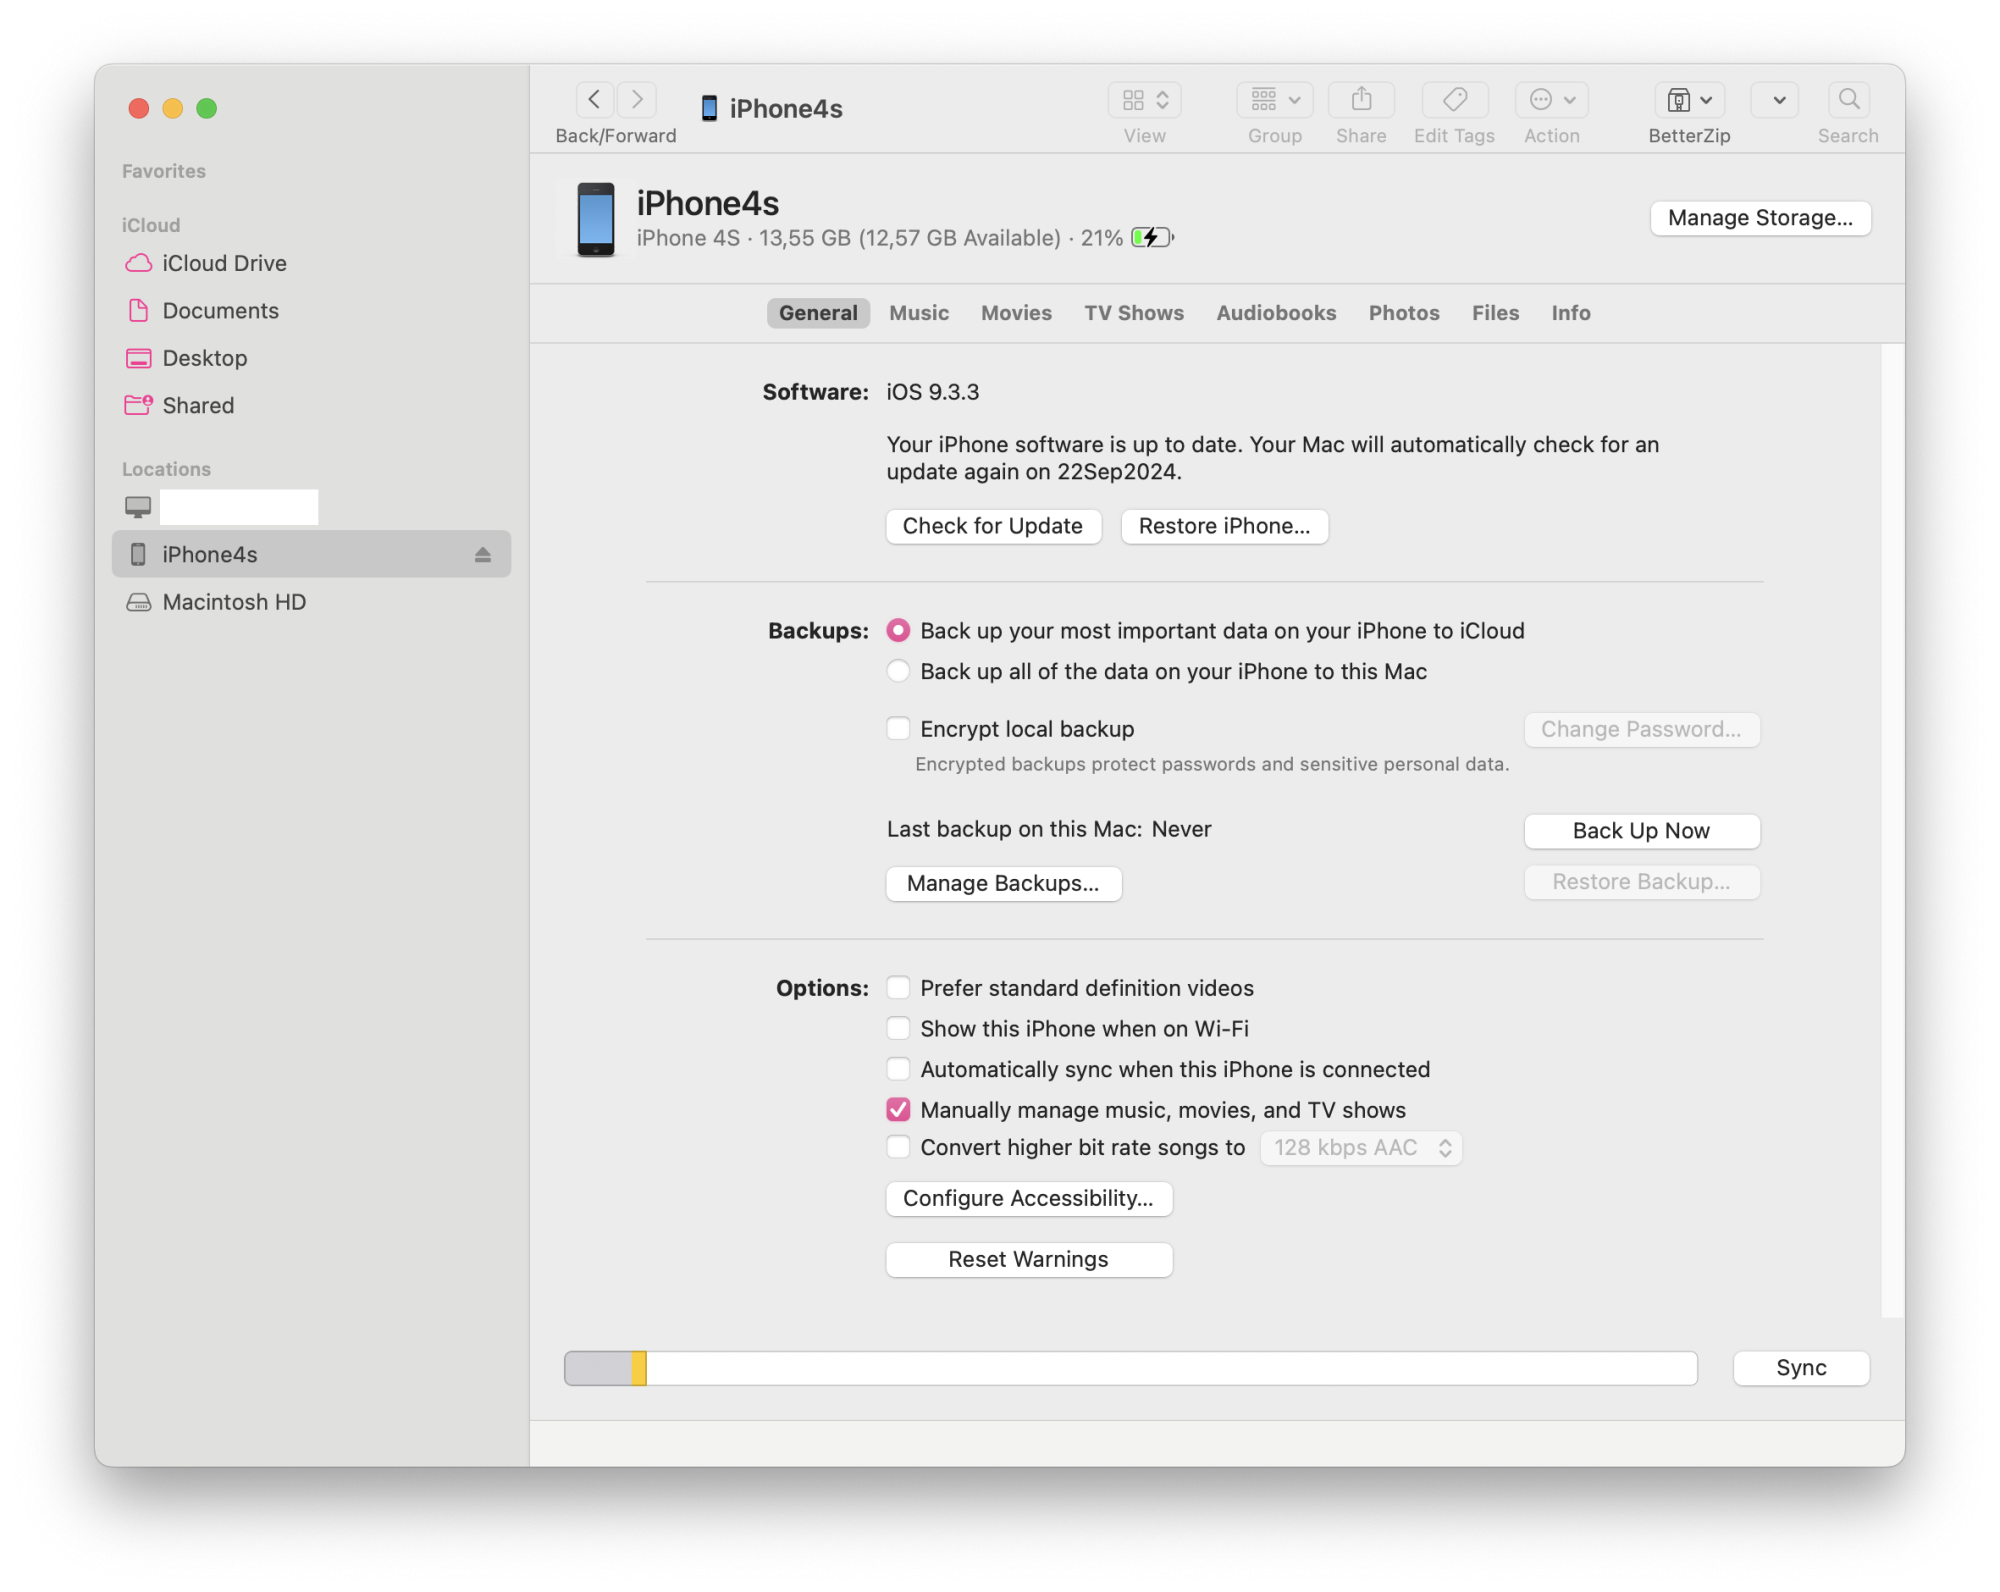The image size is (2000, 1592).
Task: Open the Shared sidebar folder
Action: (312, 405)
